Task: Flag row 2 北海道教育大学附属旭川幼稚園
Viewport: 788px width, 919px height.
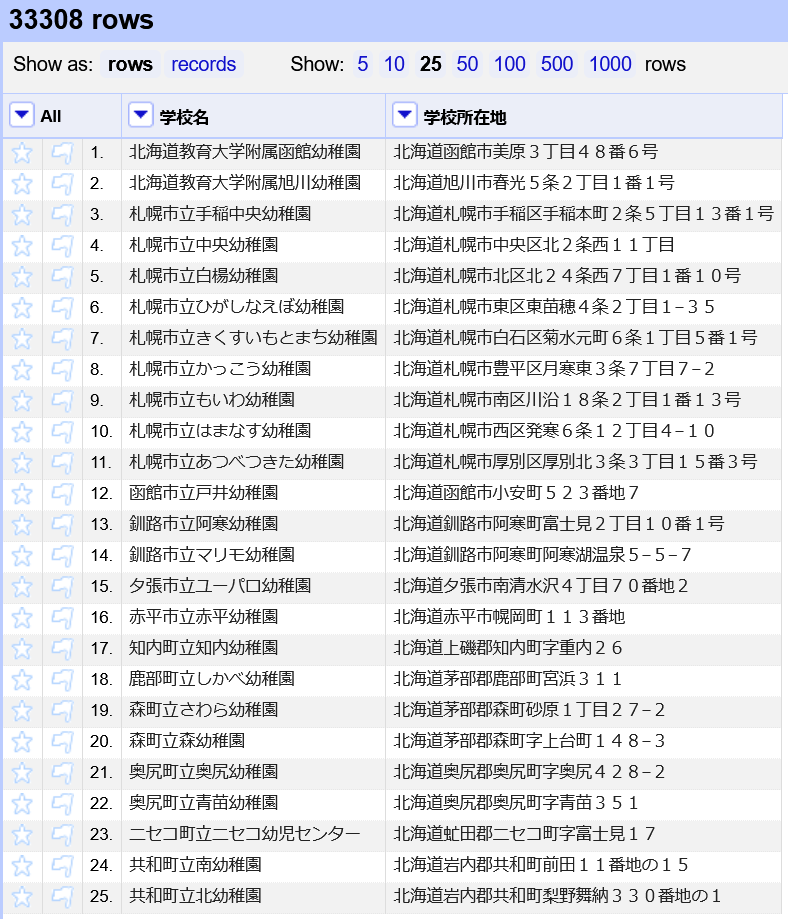Action: [x=62, y=184]
